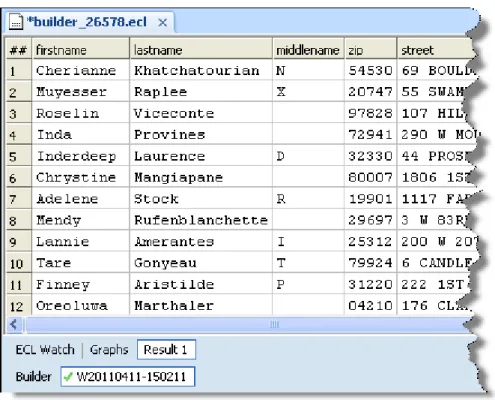Image resolution: width=495 pixels, height=403 pixels.
Task: Select the cell 'Rufenblanchette'
Action: coord(201,220)
